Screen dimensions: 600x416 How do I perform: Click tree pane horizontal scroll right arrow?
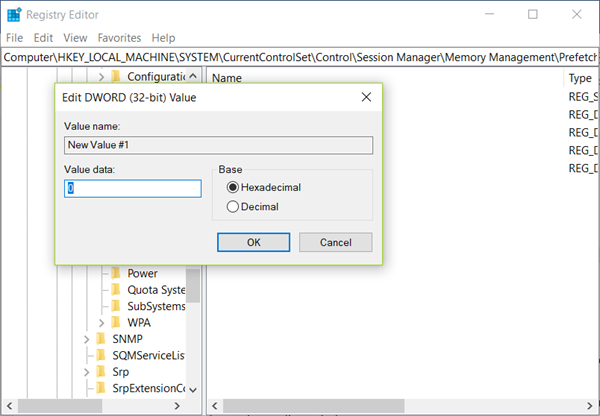click(x=177, y=406)
